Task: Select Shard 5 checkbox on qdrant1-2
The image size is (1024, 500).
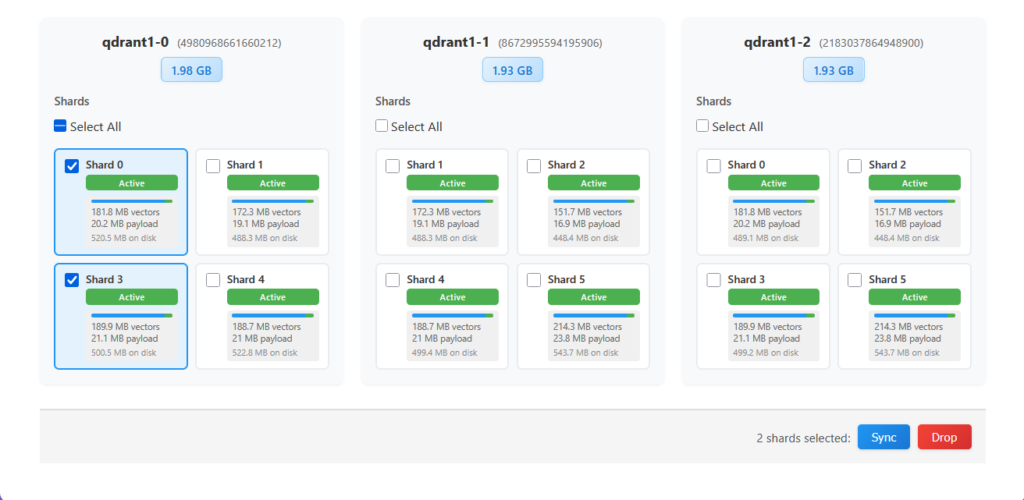Action: tap(855, 281)
